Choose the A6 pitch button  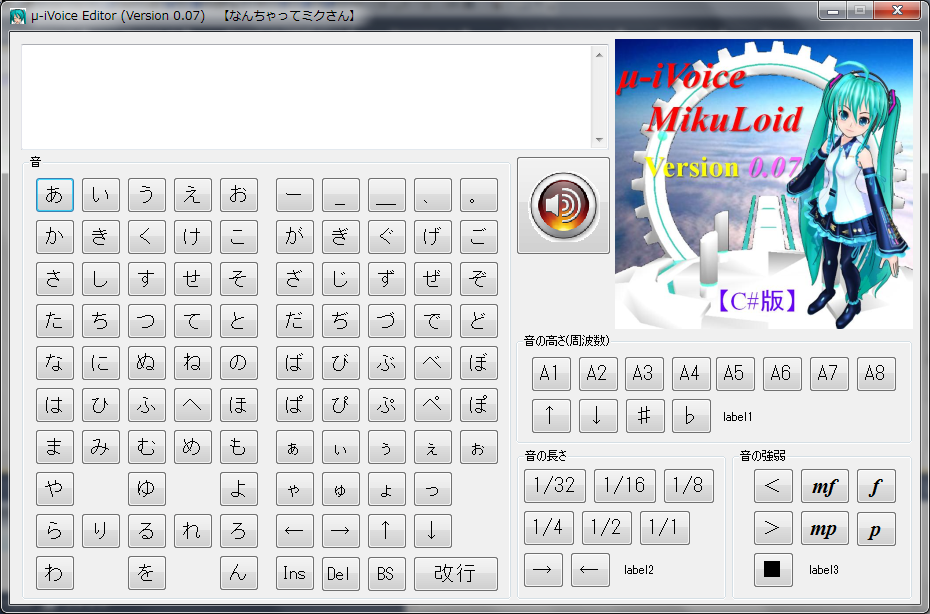(x=782, y=373)
